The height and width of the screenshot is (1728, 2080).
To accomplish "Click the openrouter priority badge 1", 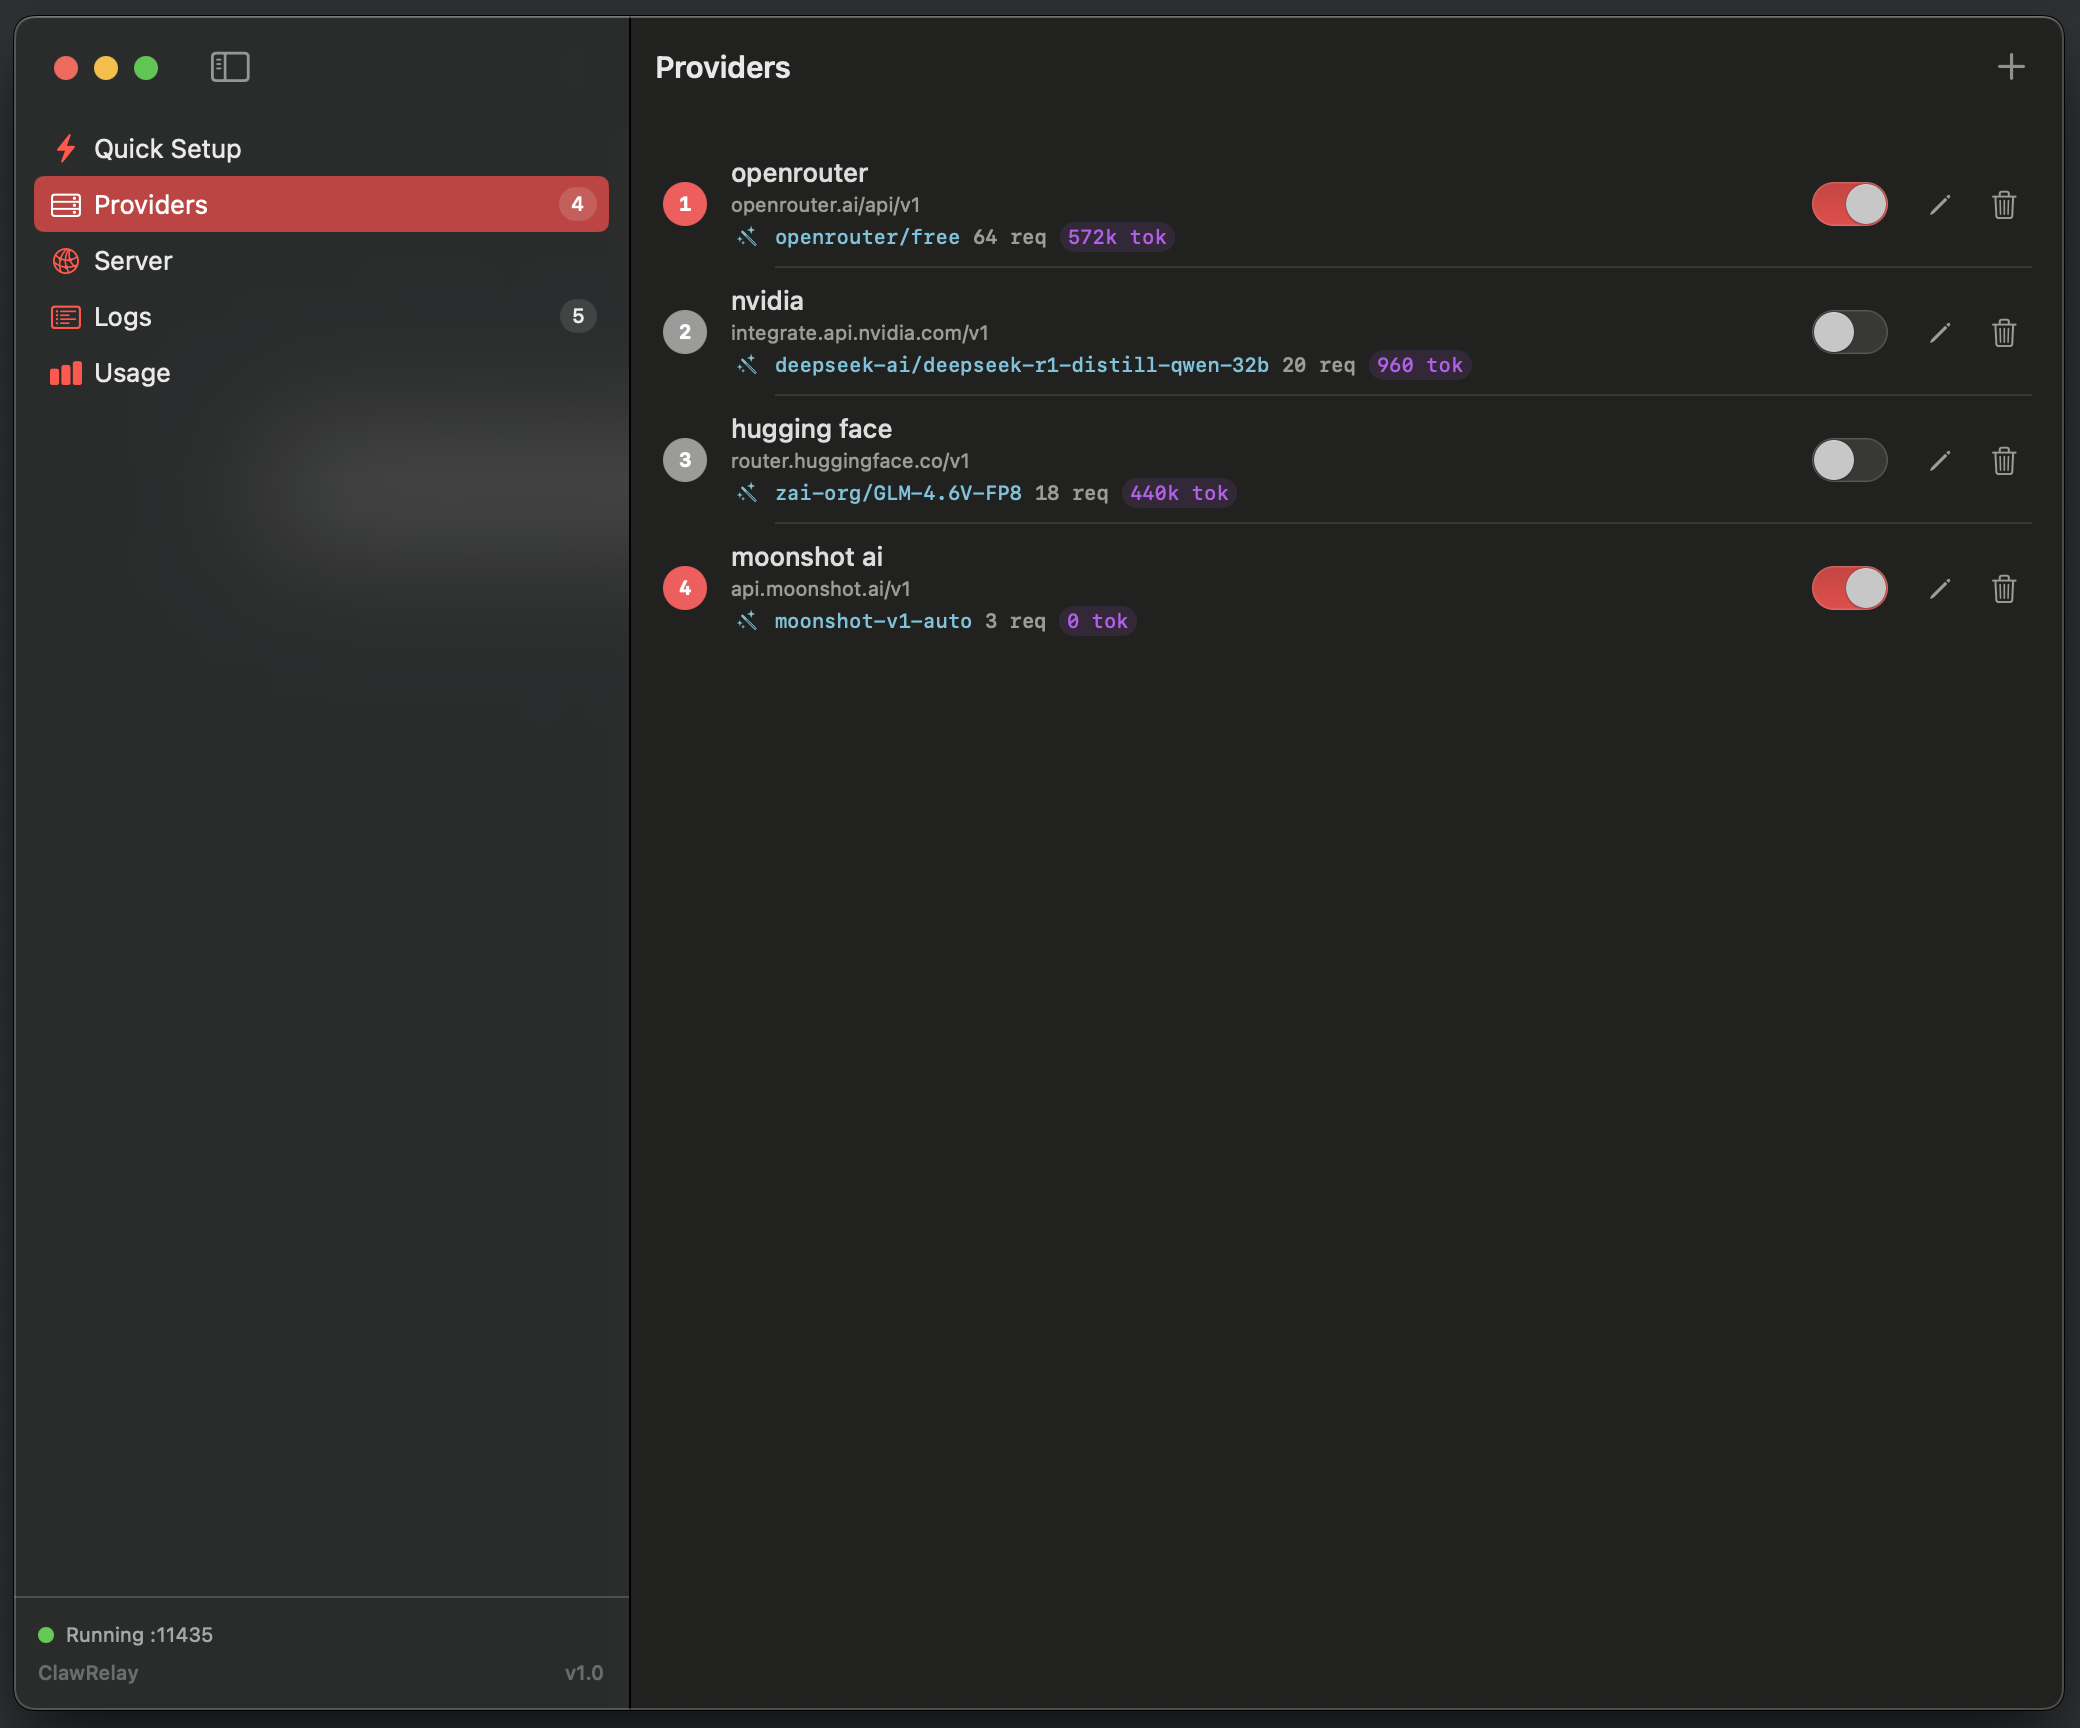I will click(x=685, y=204).
